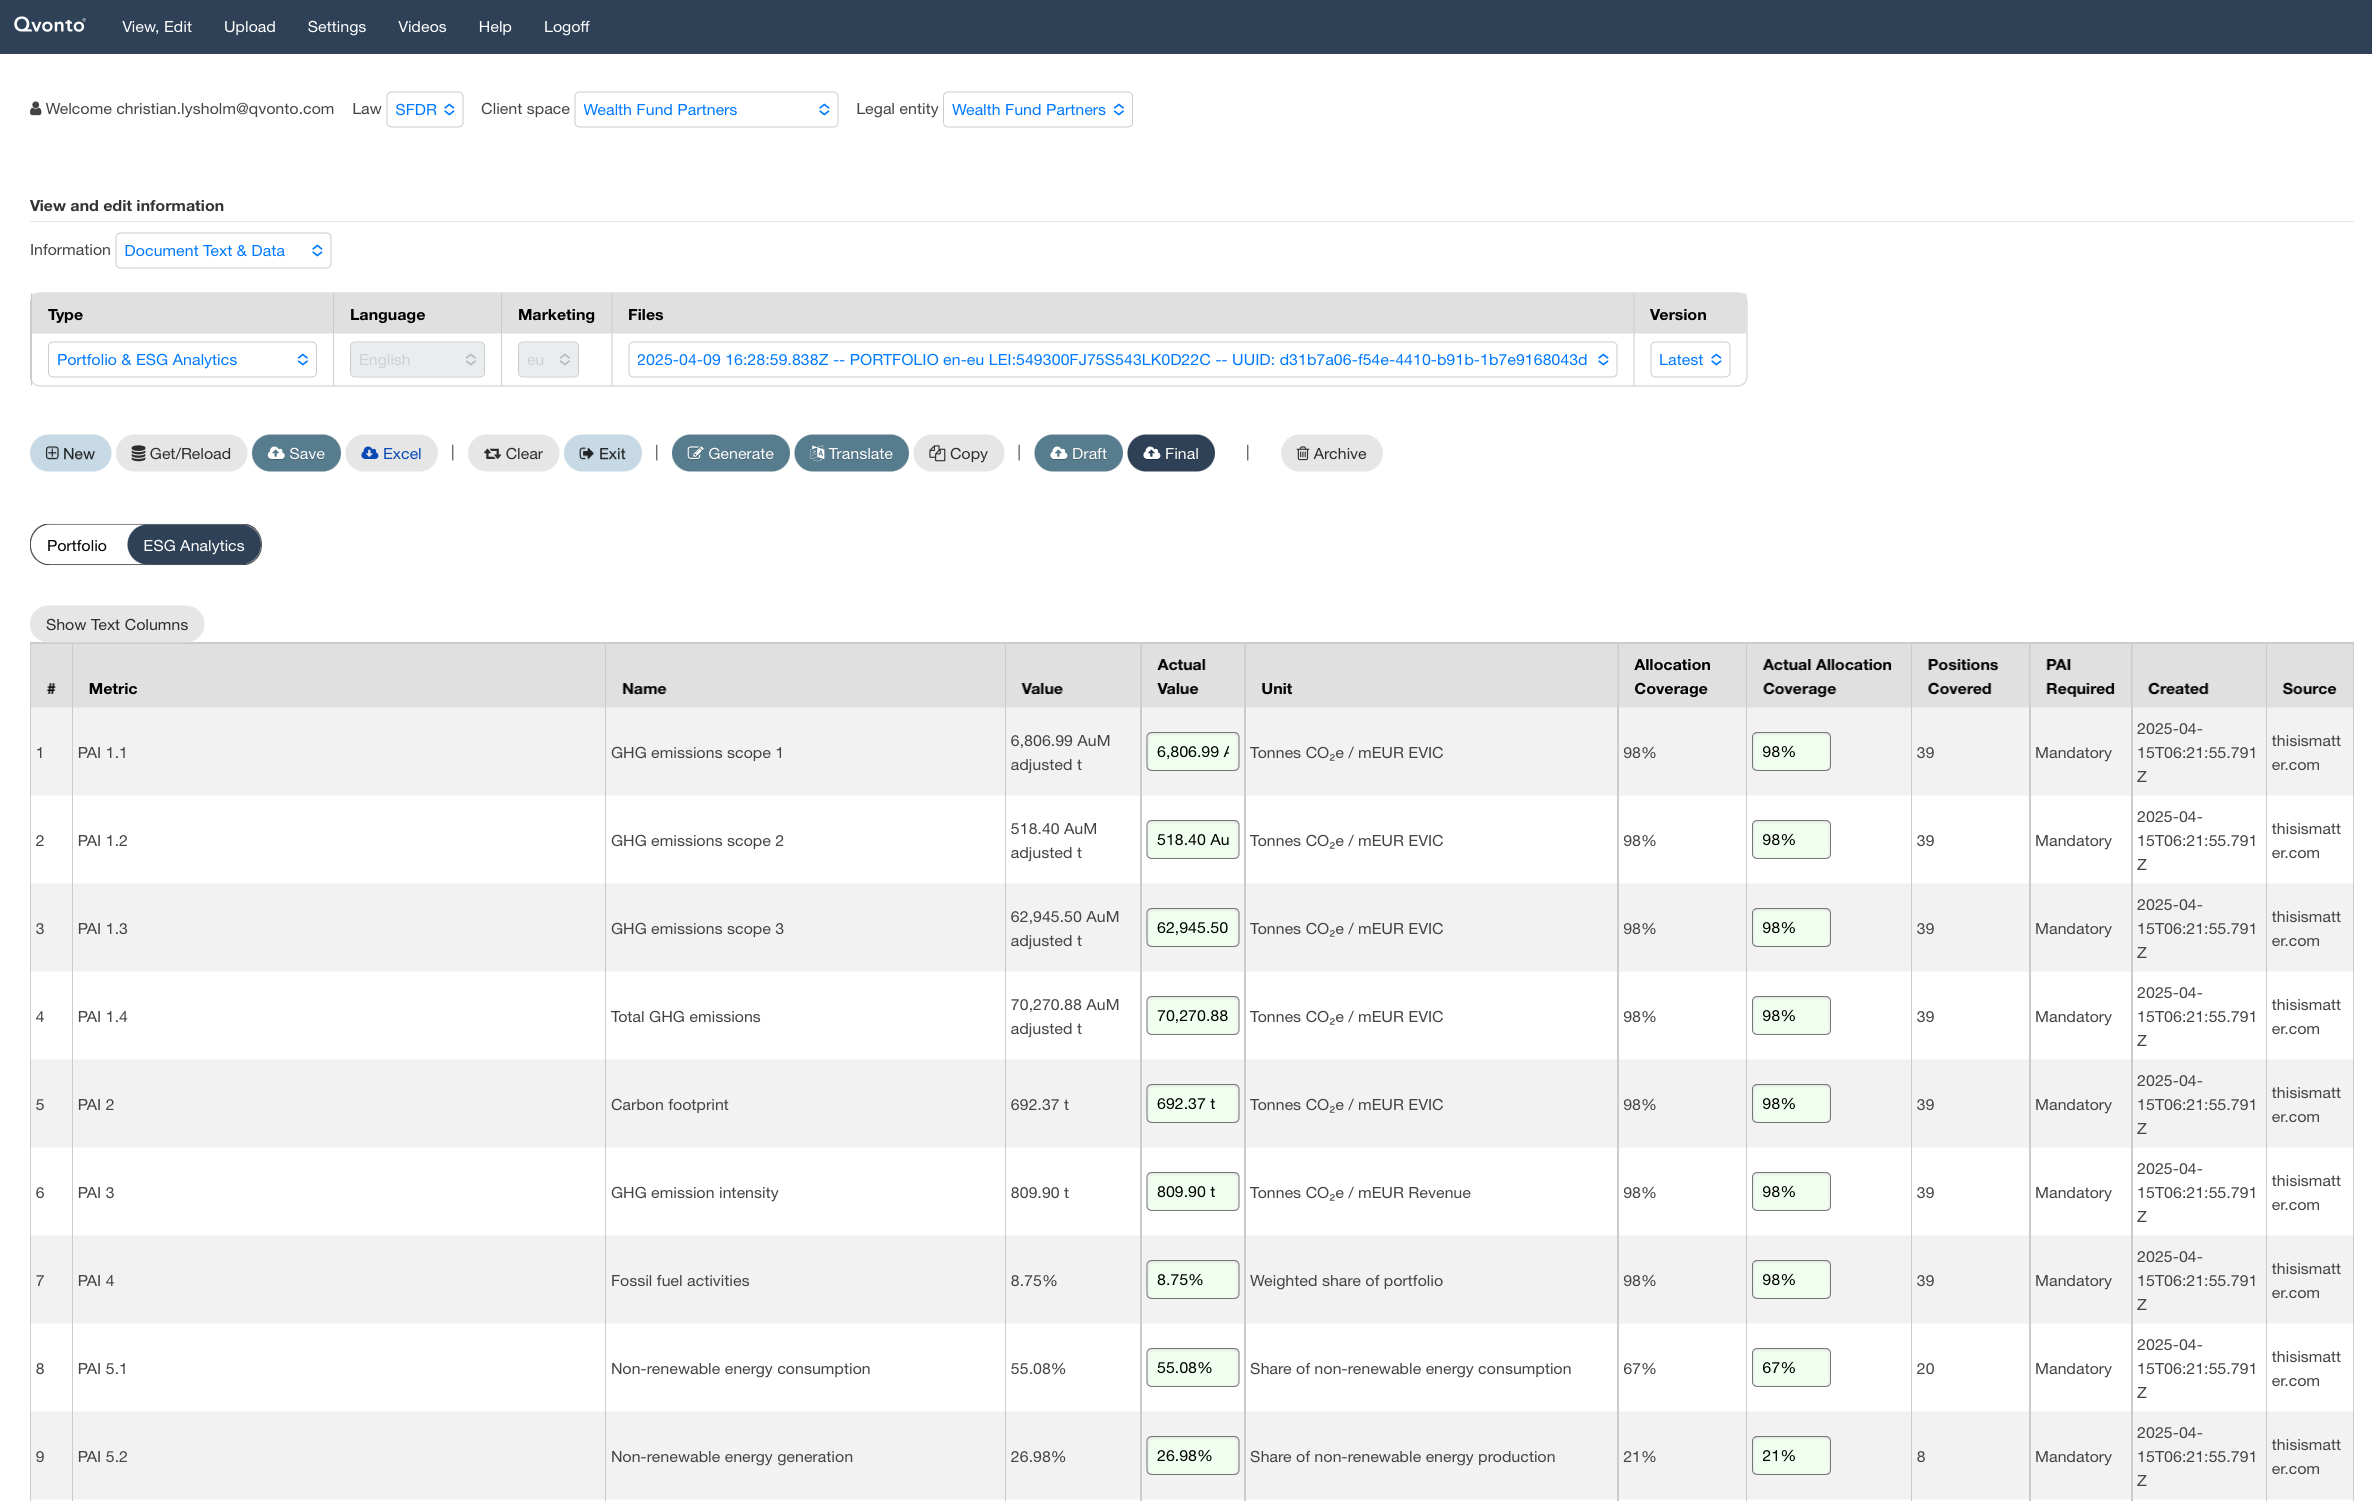Open the Upload menu
Screen dimensions: 2372x1501
249,27
